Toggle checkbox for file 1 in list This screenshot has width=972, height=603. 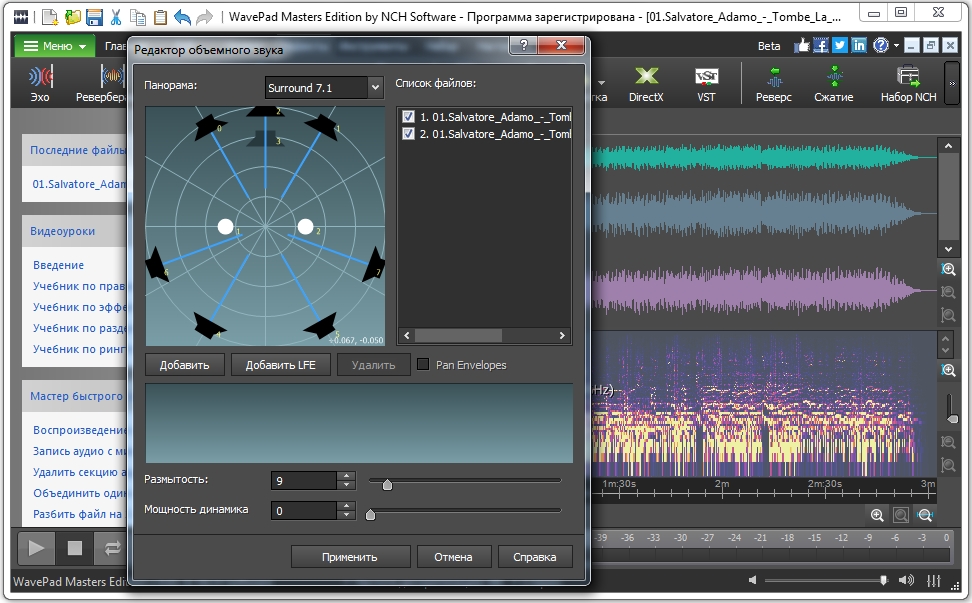click(408, 117)
